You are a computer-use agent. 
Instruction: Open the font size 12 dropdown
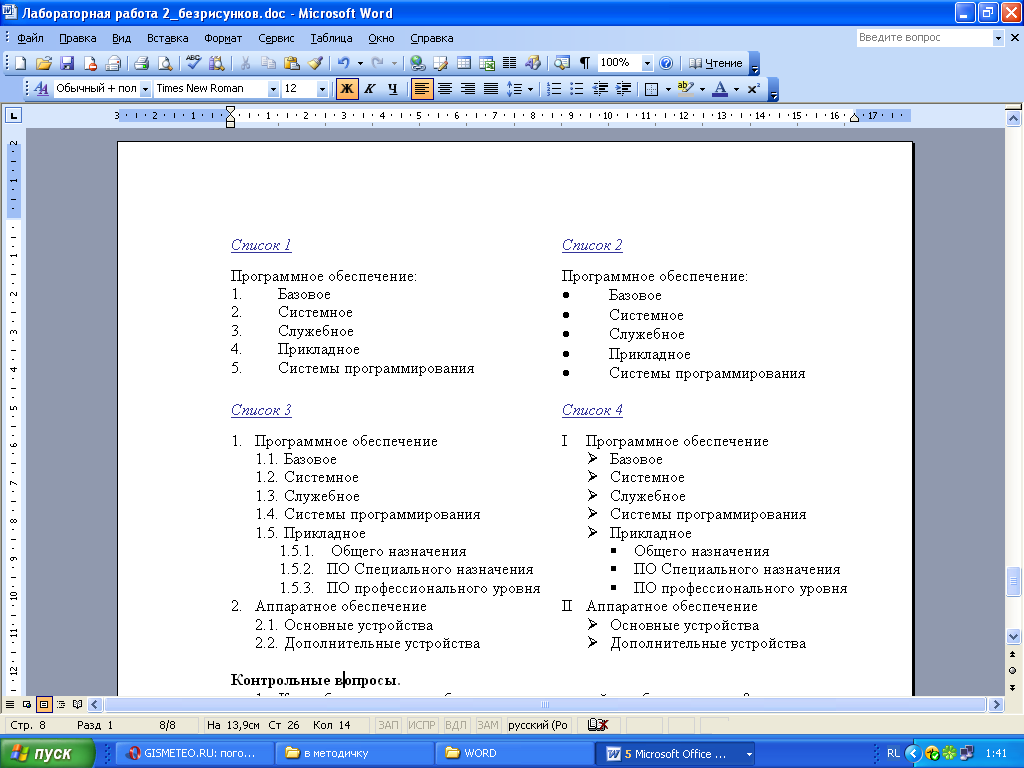[322, 89]
